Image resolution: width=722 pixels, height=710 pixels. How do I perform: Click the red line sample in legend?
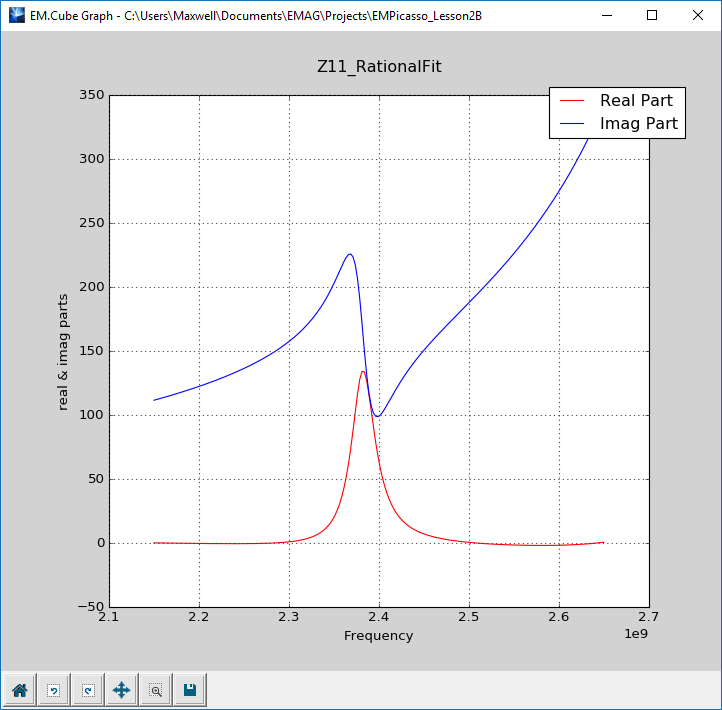pyautogui.click(x=572, y=100)
